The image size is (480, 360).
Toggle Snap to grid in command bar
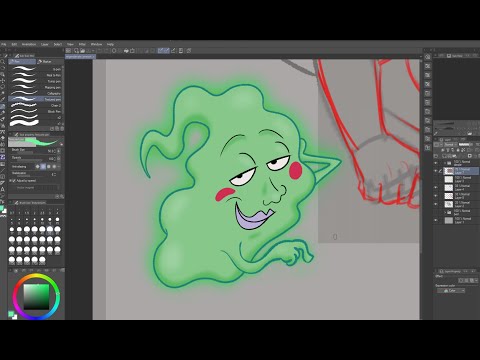click(173, 51)
